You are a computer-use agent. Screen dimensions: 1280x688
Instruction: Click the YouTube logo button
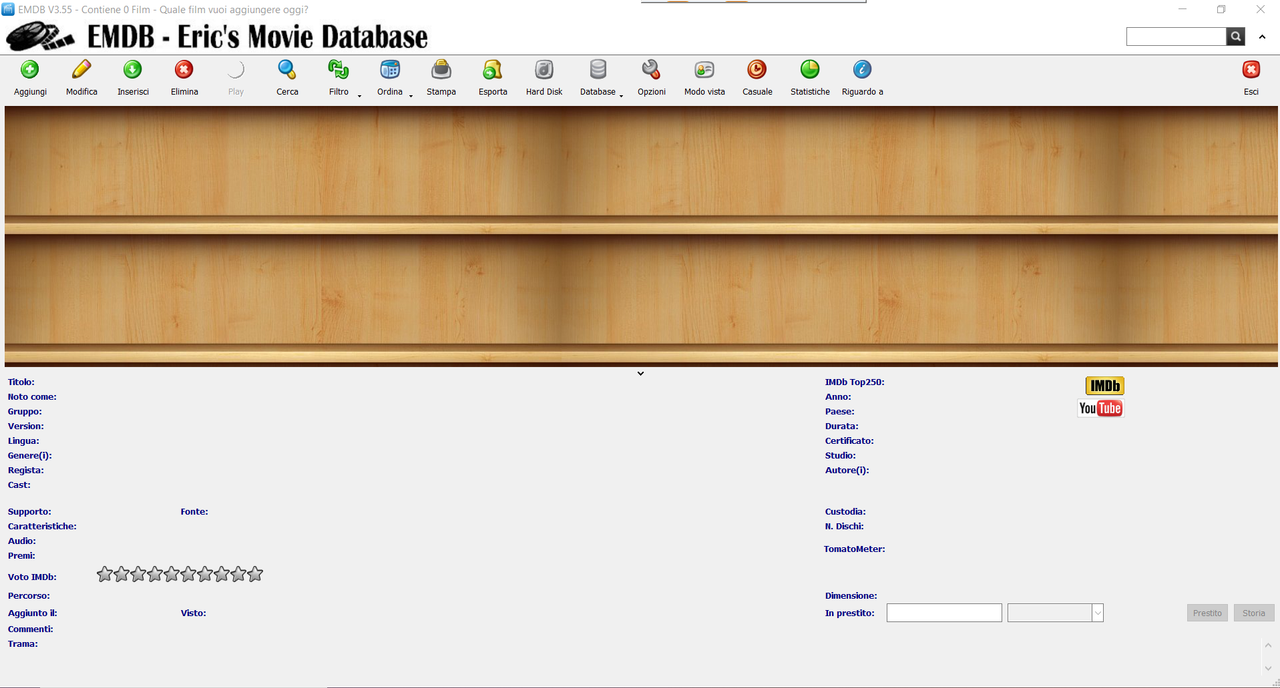pyautogui.click(x=1100, y=408)
